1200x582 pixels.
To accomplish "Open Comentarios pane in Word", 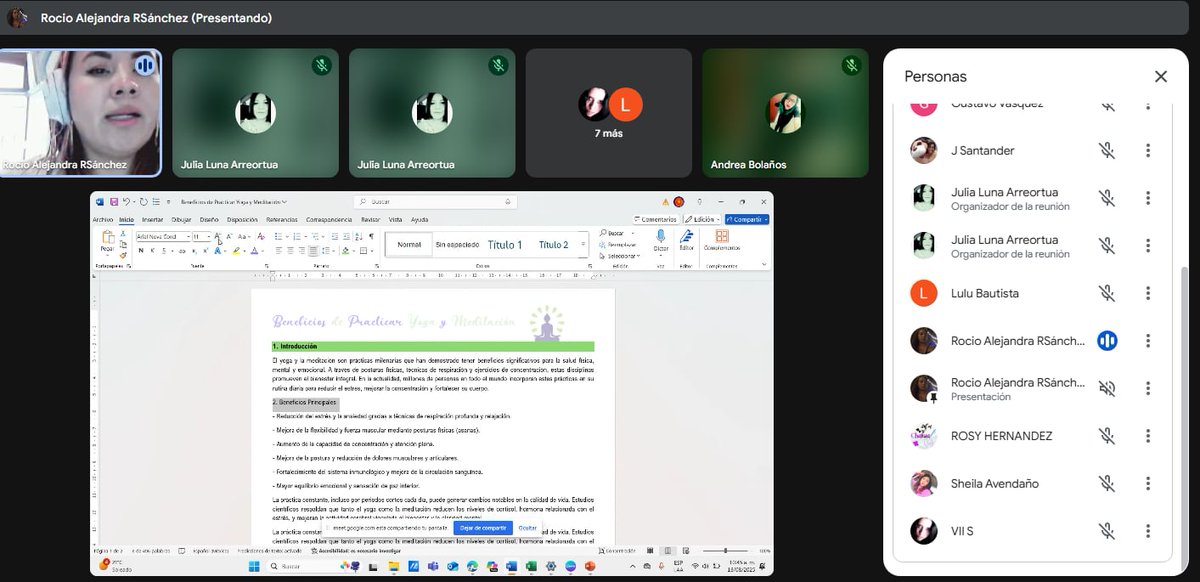I will coord(657,219).
